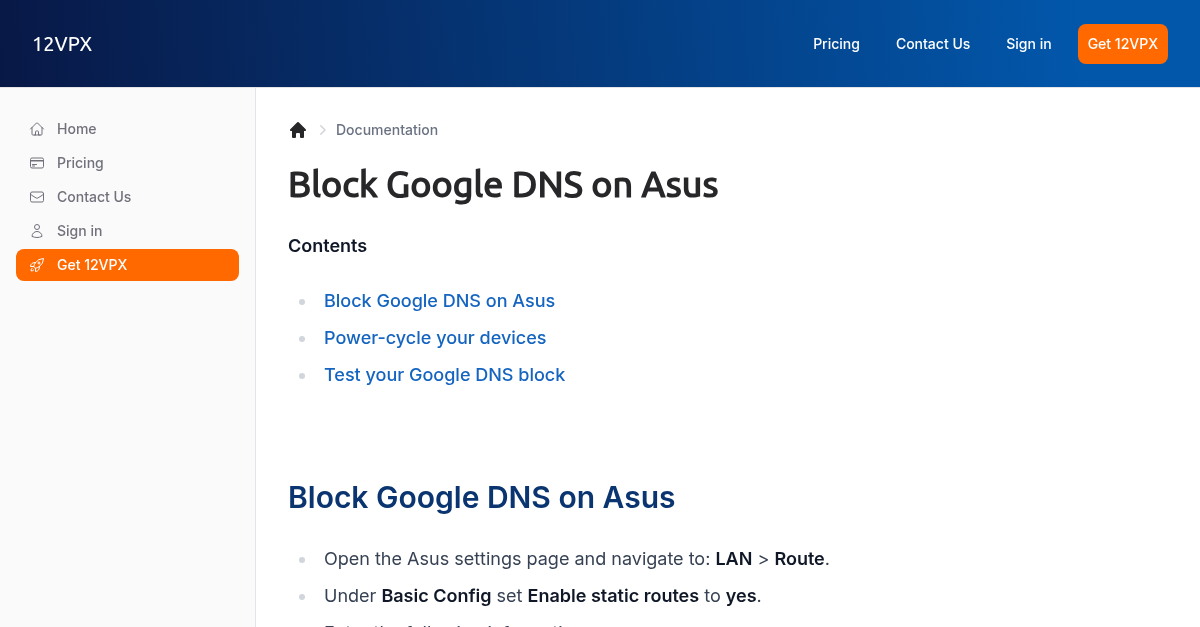Click the blue section heading Block Google DNS on Asus
The height and width of the screenshot is (627, 1200).
pyautogui.click(x=481, y=497)
